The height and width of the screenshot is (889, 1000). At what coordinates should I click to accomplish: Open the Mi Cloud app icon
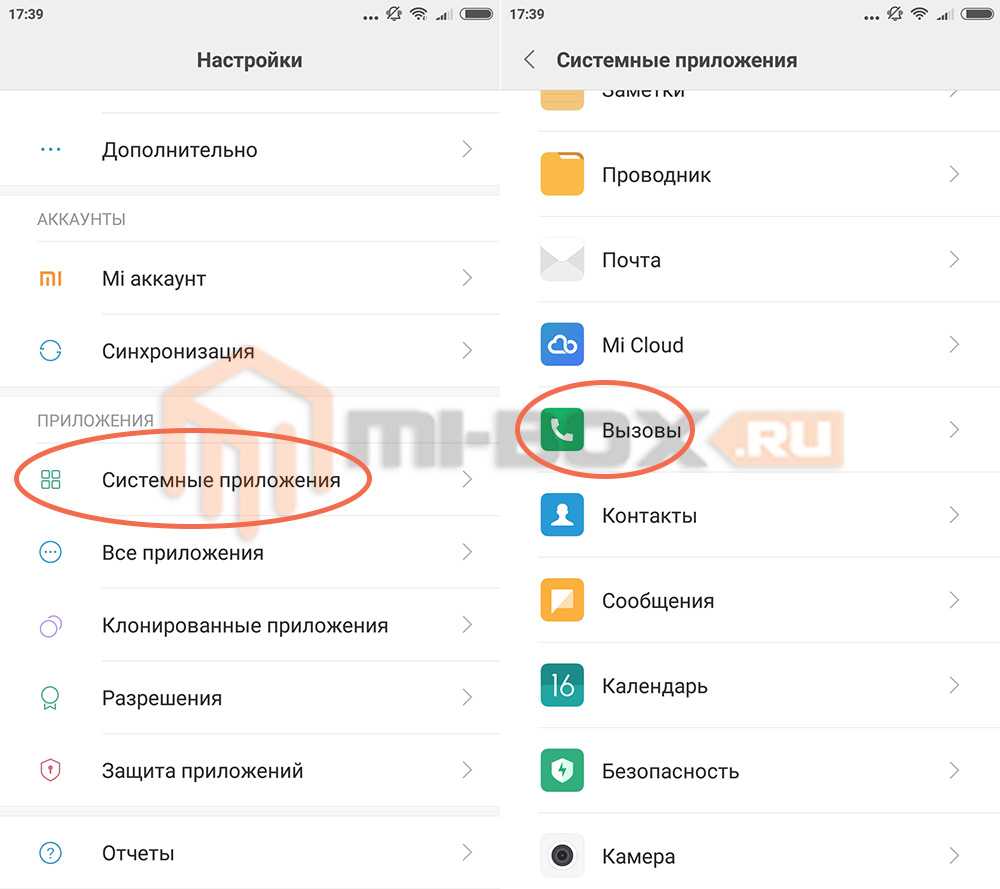(562, 344)
